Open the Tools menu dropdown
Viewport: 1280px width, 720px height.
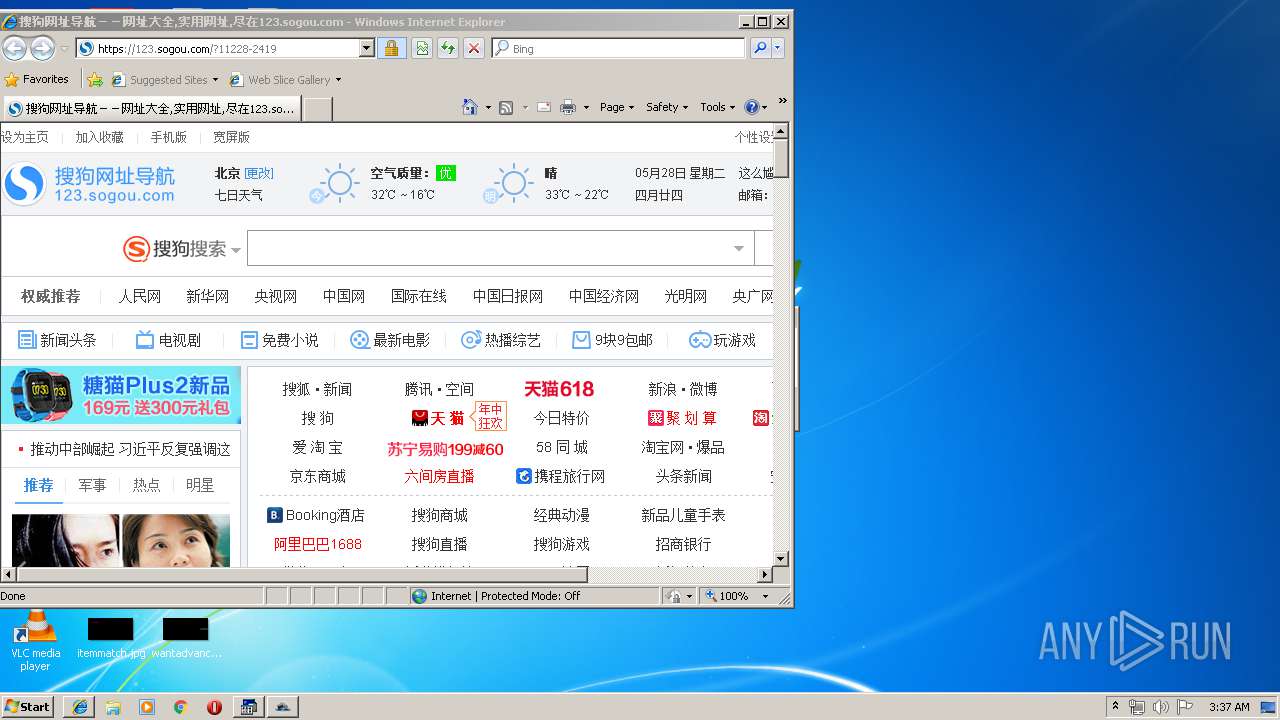point(718,107)
